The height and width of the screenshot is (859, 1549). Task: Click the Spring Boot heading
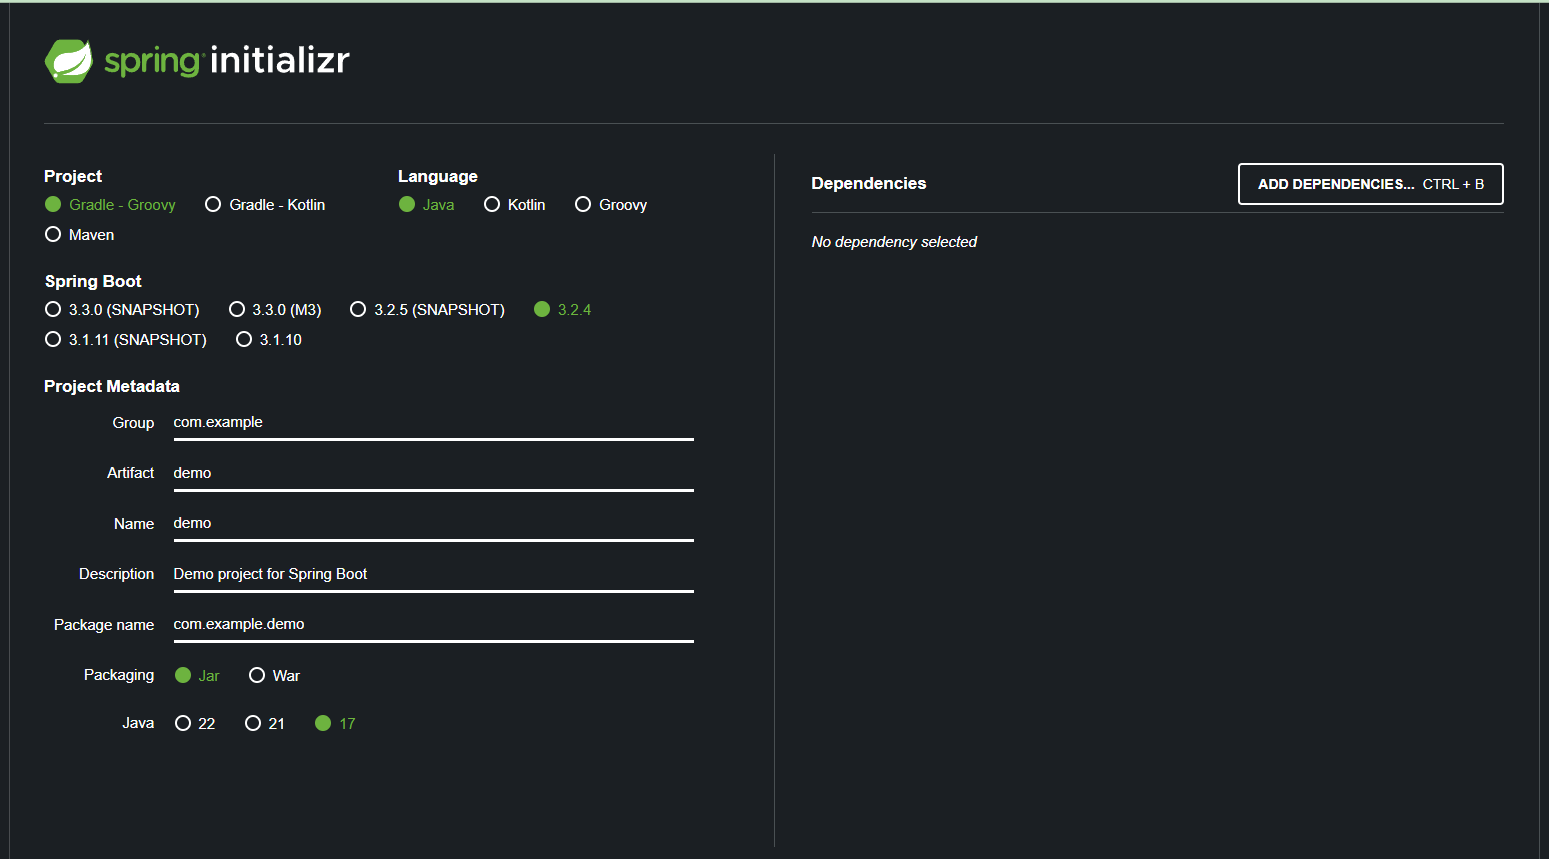coord(93,281)
